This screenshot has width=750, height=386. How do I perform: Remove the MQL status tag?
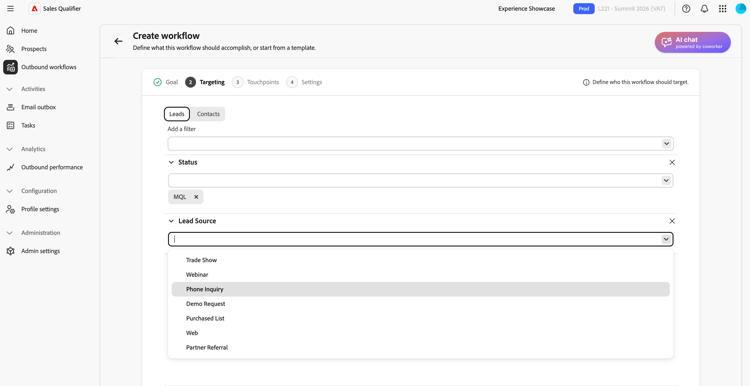(196, 197)
